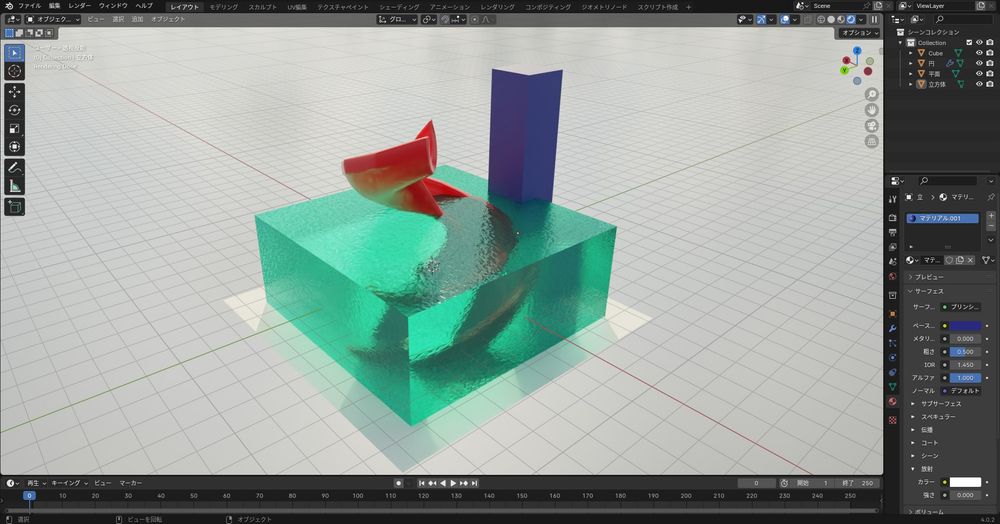Expand the サブサーフェス subpanel

pos(941,404)
